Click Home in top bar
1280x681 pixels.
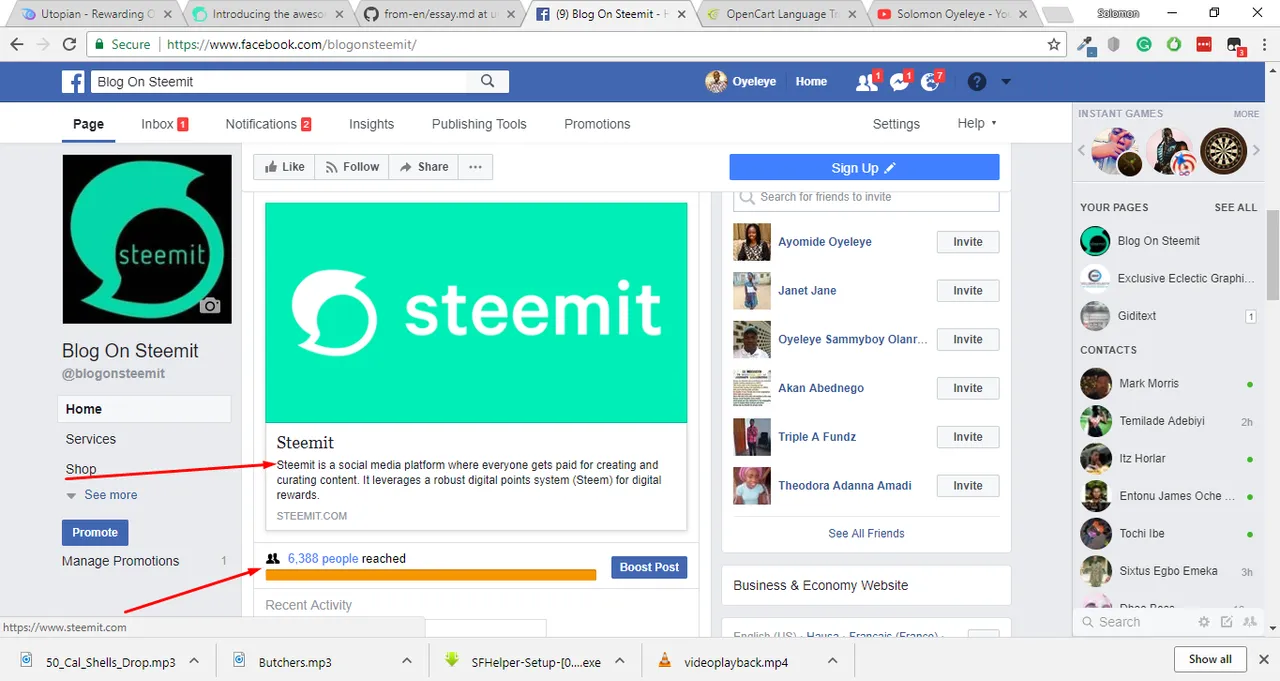tap(811, 82)
